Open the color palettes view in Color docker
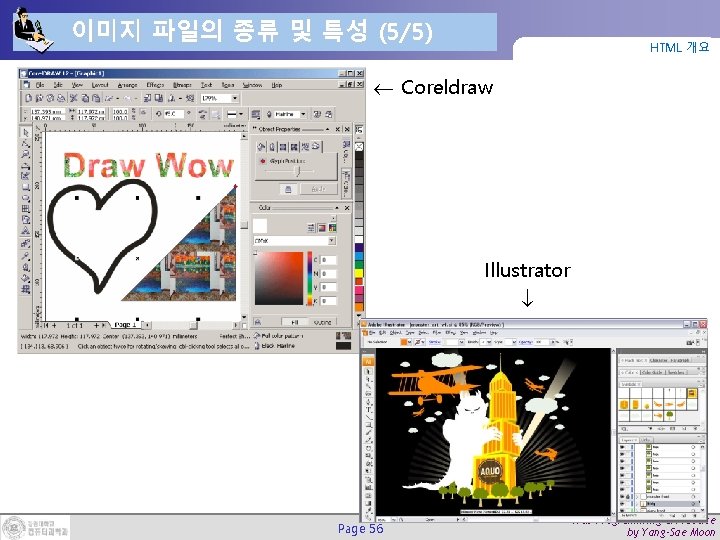The width and height of the screenshot is (720, 540). (x=332, y=227)
